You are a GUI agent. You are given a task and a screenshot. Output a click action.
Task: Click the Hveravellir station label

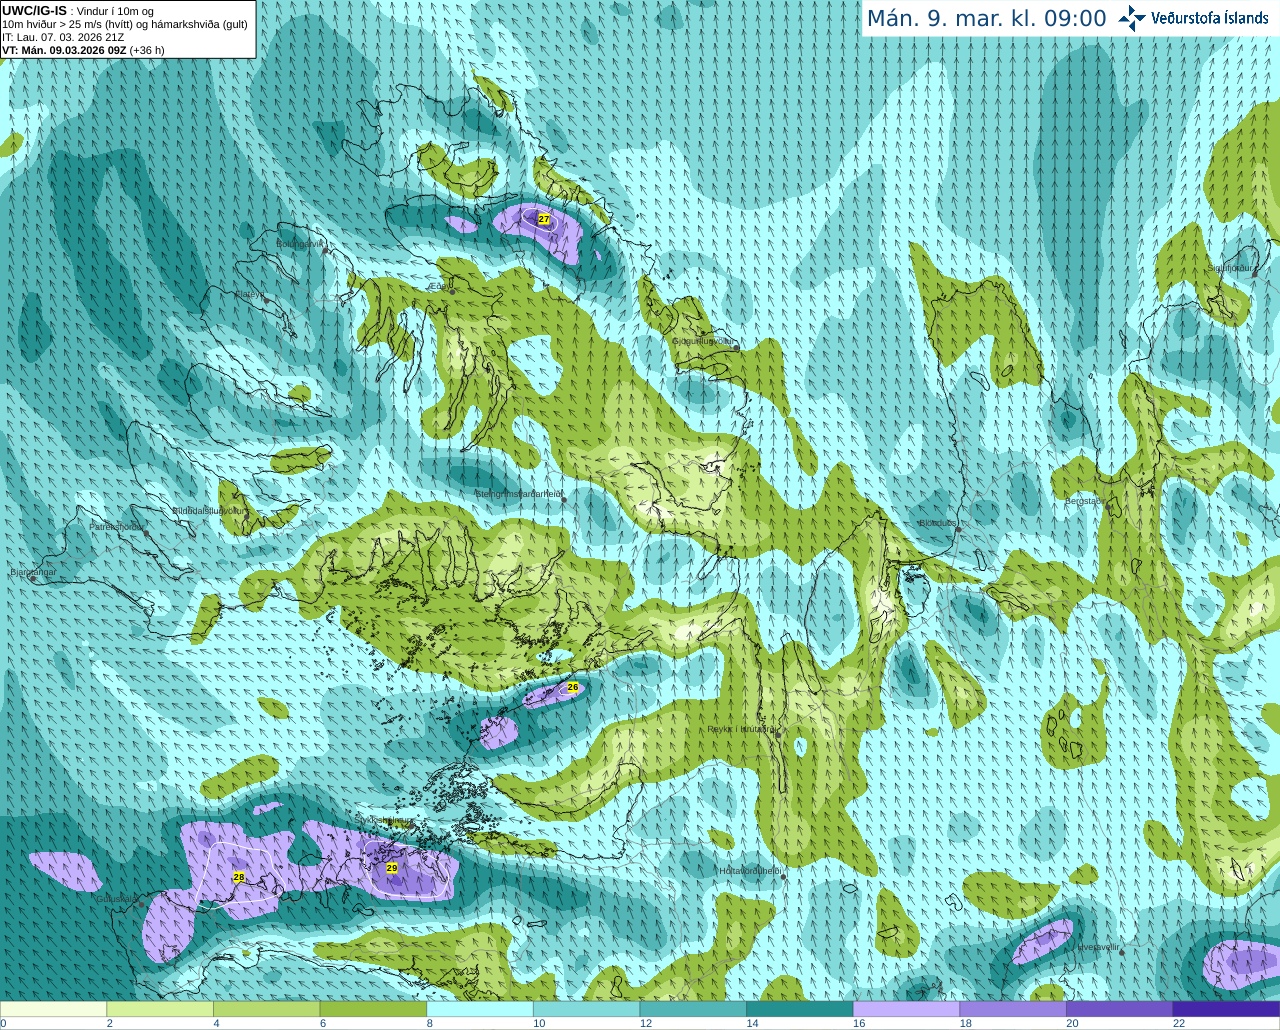[x=1097, y=946]
